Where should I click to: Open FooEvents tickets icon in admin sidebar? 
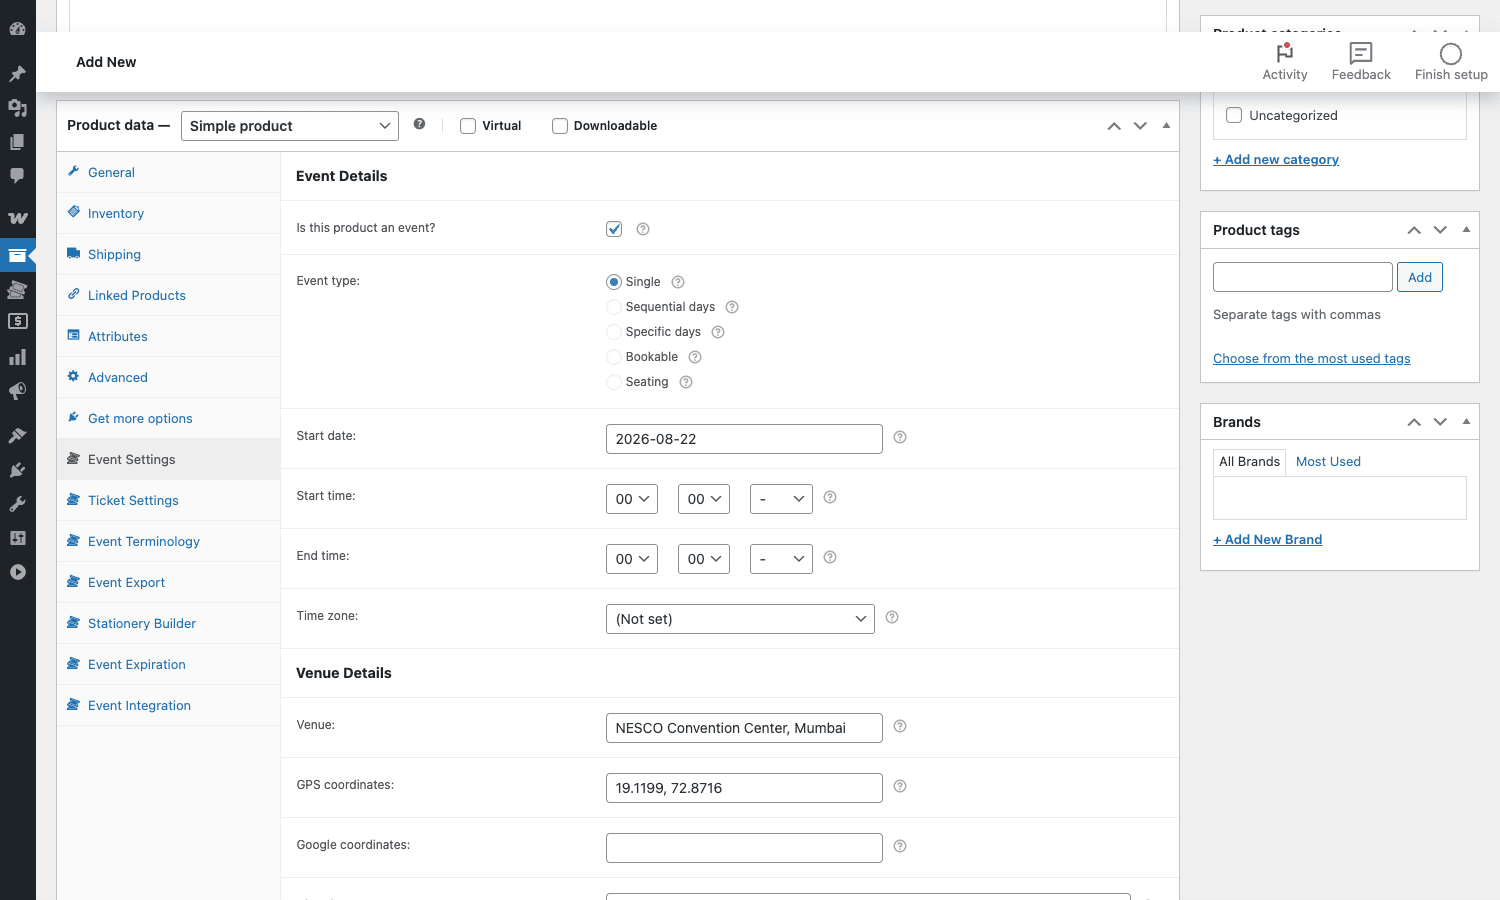pos(17,289)
